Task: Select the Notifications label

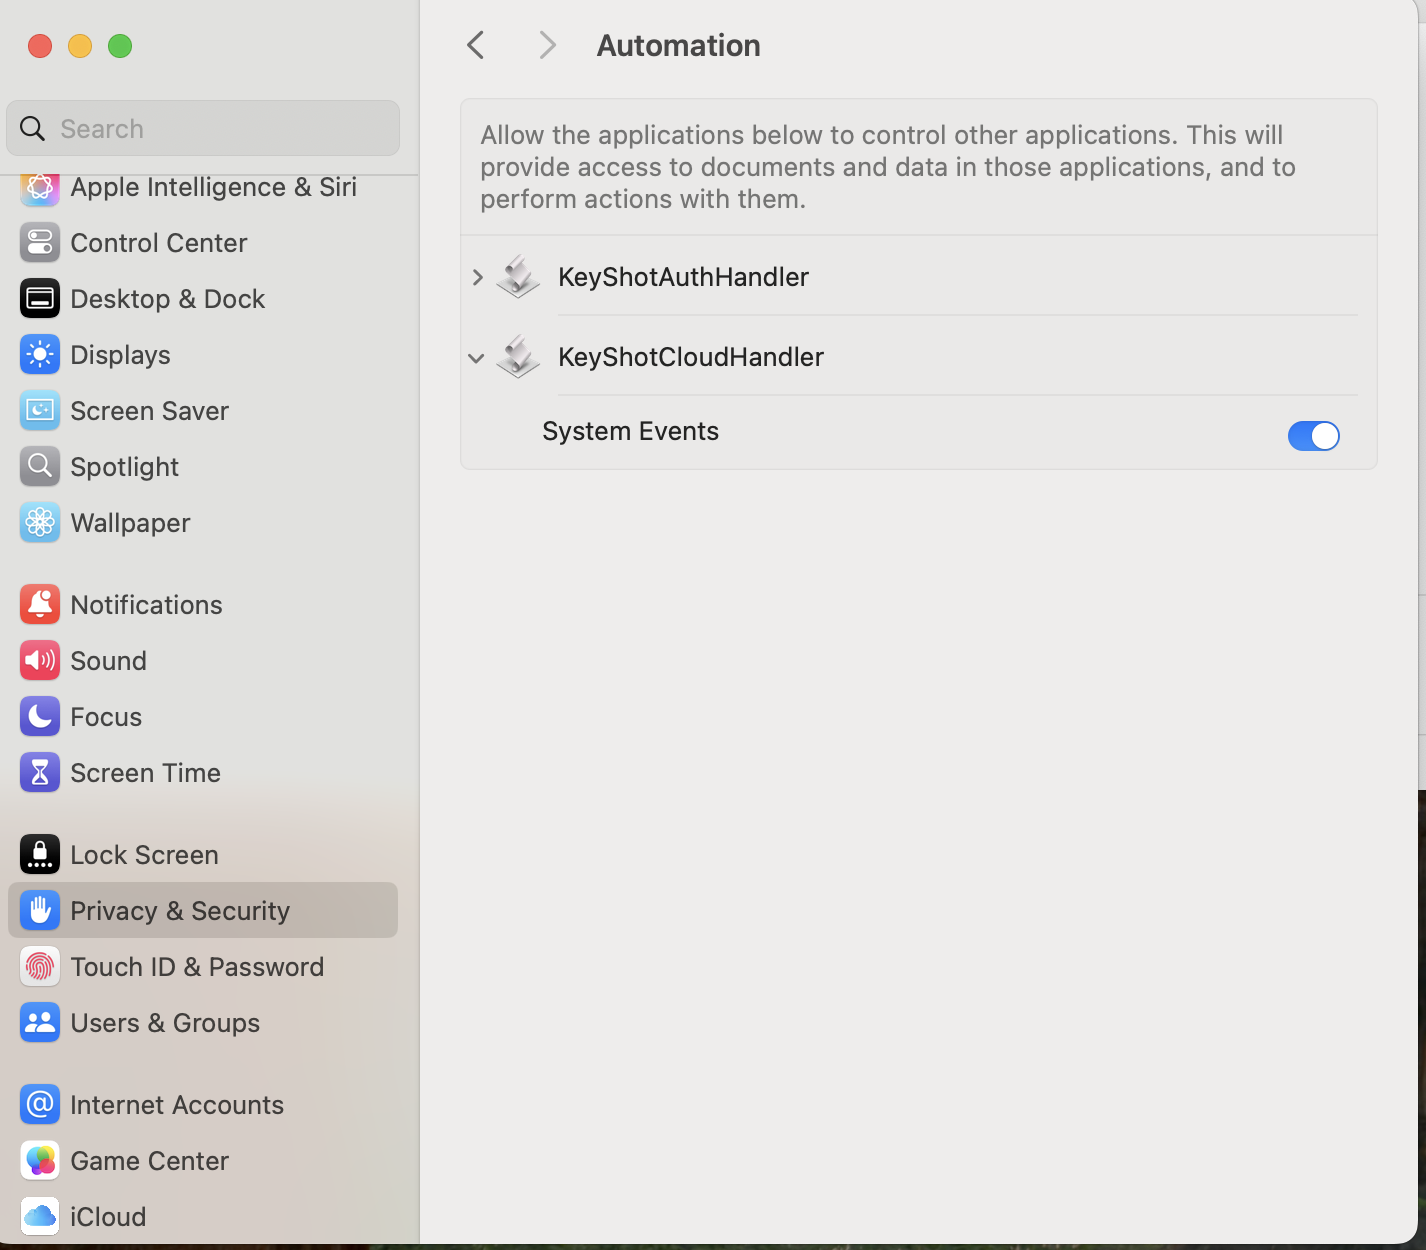Action: (x=146, y=605)
